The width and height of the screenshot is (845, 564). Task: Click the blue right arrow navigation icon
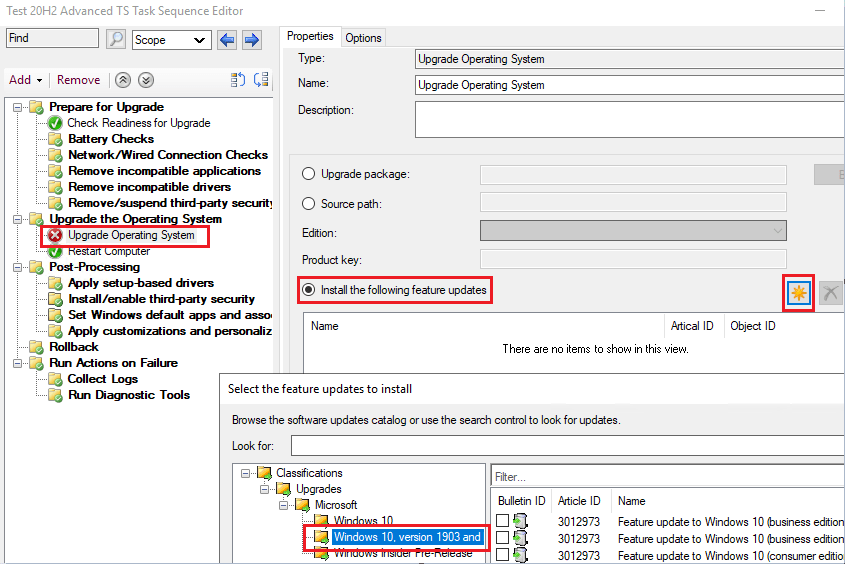(x=251, y=40)
